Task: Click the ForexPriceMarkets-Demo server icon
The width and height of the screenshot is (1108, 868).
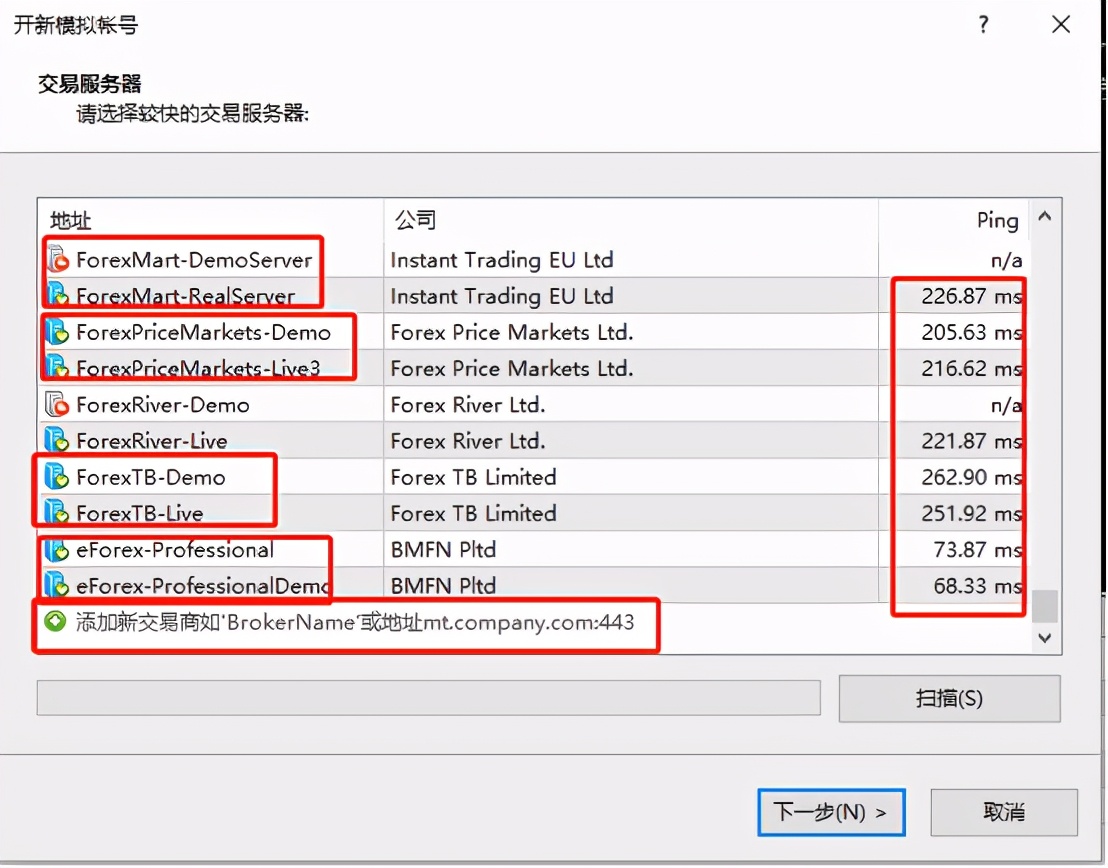Action: click(x=57, y=332)
